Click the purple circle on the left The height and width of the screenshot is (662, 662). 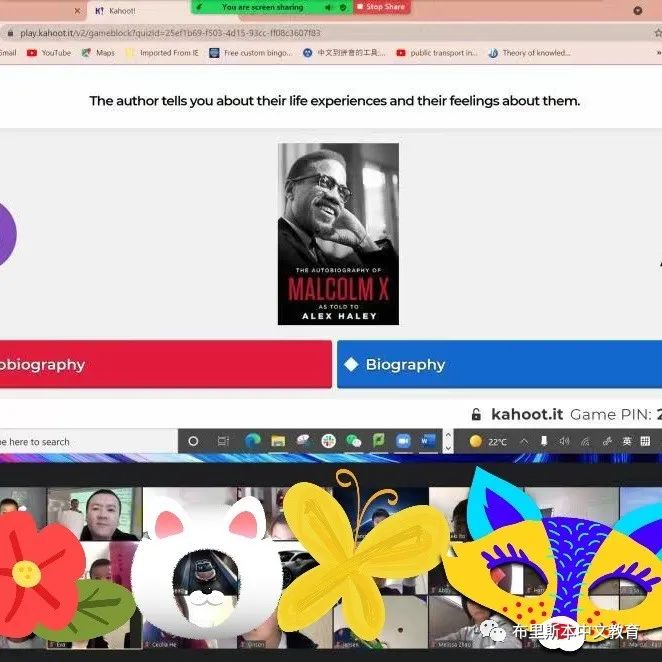pos(7,234)
